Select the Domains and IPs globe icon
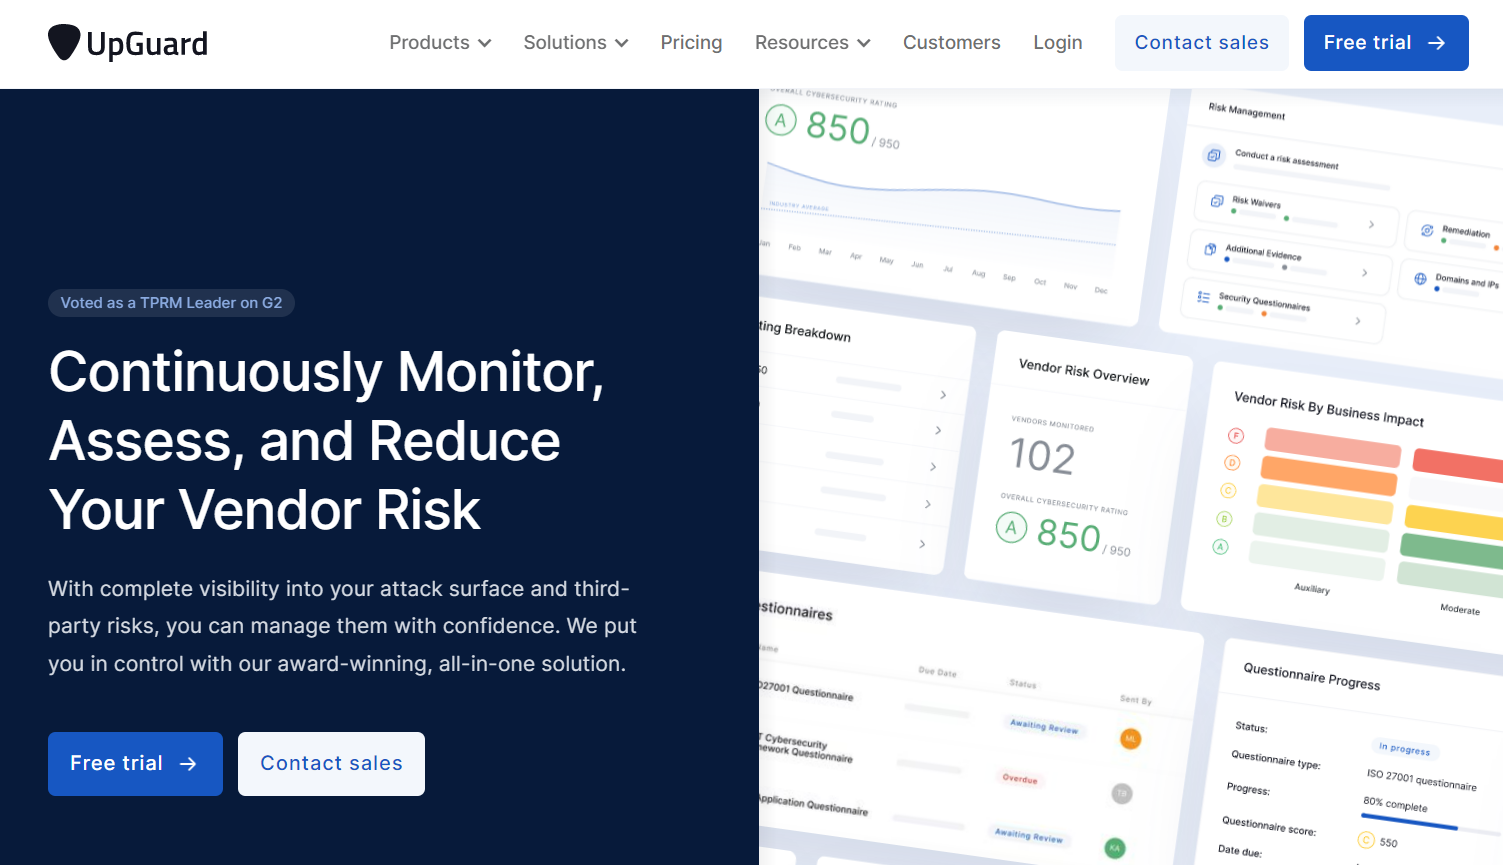Image resolution: width=1503 pixels, height=865 pixels. point(1420,279)
